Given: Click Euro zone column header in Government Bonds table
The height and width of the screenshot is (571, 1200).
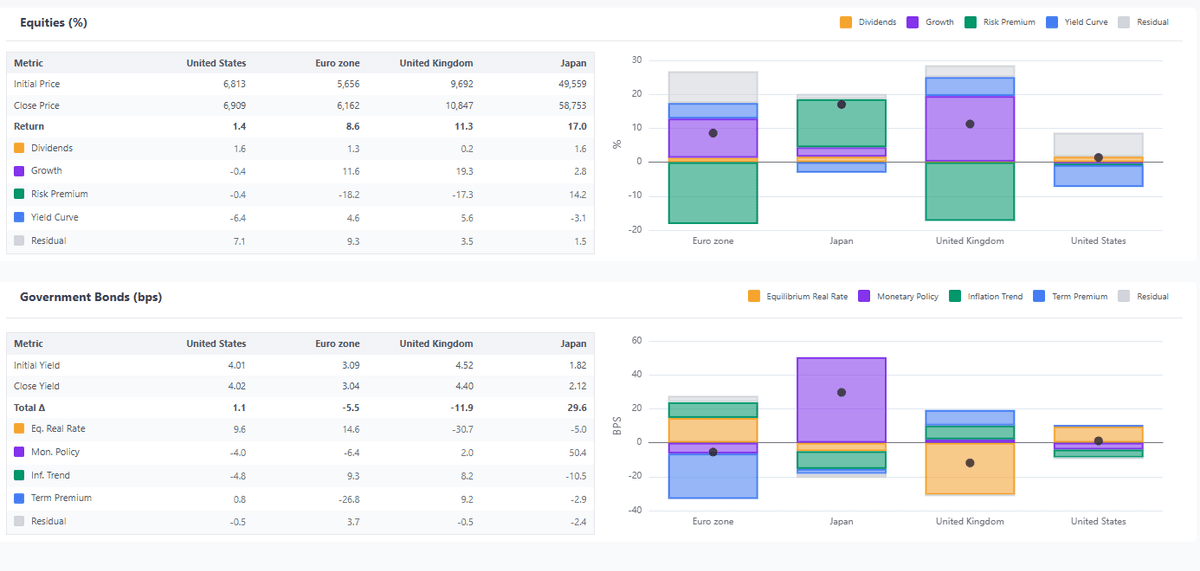Looking at the screenshot, I should [x=337, y=343].
